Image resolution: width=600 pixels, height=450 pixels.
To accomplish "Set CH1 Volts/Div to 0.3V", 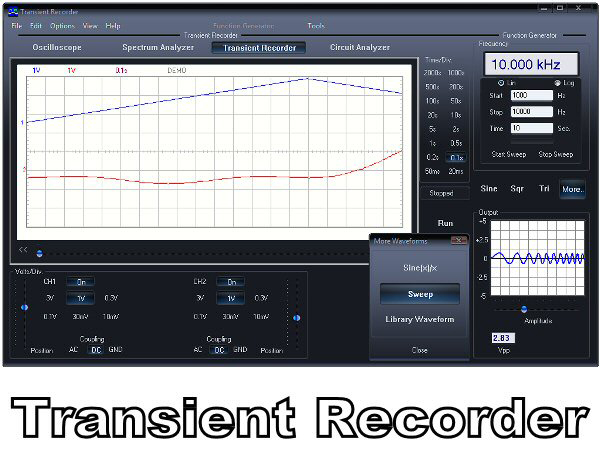I will click(111, 298).
